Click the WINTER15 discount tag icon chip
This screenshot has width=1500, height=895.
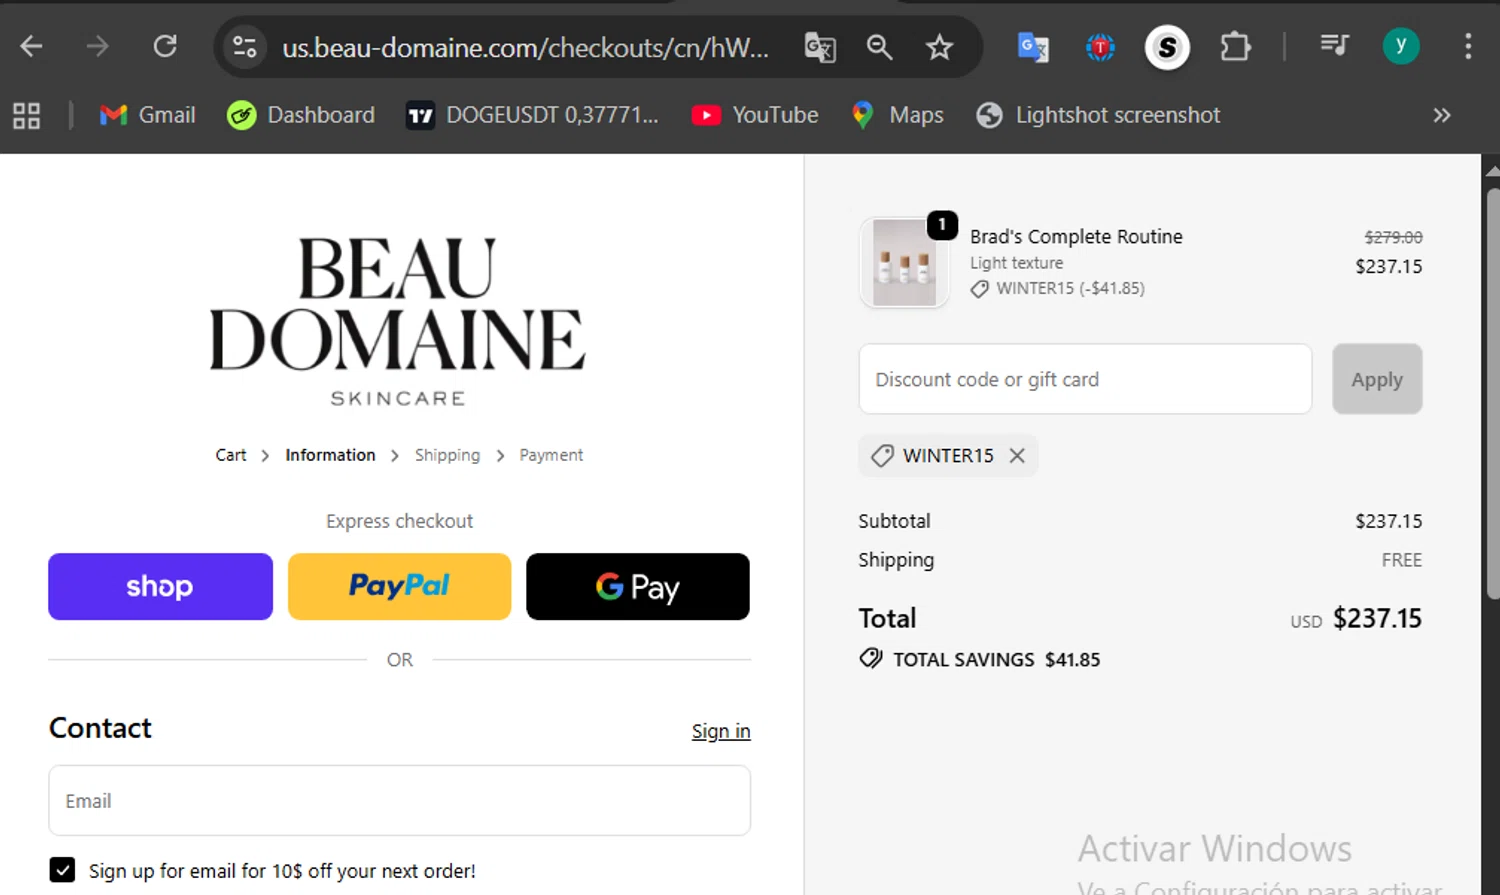tap(948, 455)
